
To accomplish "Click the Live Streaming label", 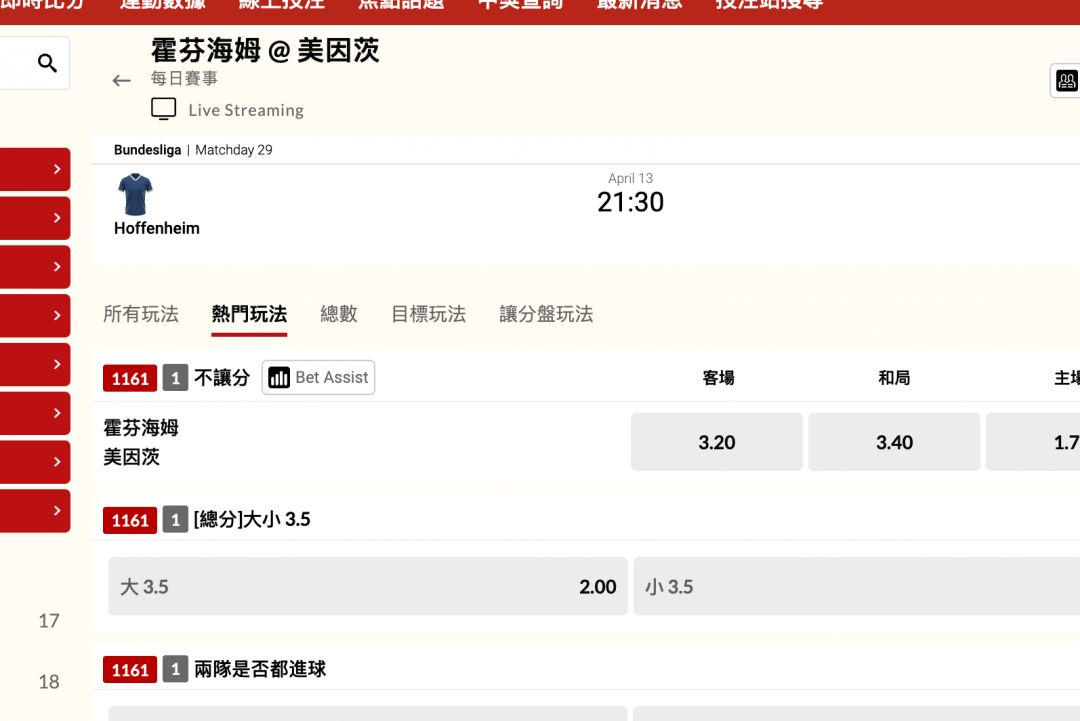I will (246, 110).
